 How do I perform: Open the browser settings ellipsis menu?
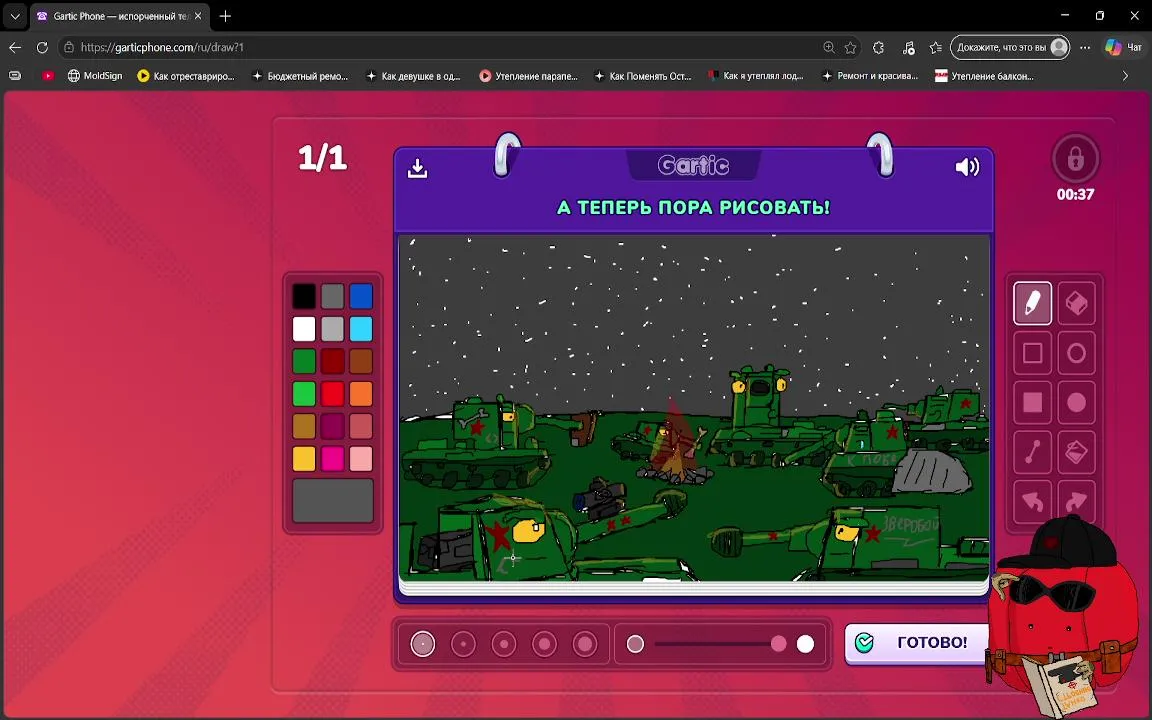click(1085, 47)
